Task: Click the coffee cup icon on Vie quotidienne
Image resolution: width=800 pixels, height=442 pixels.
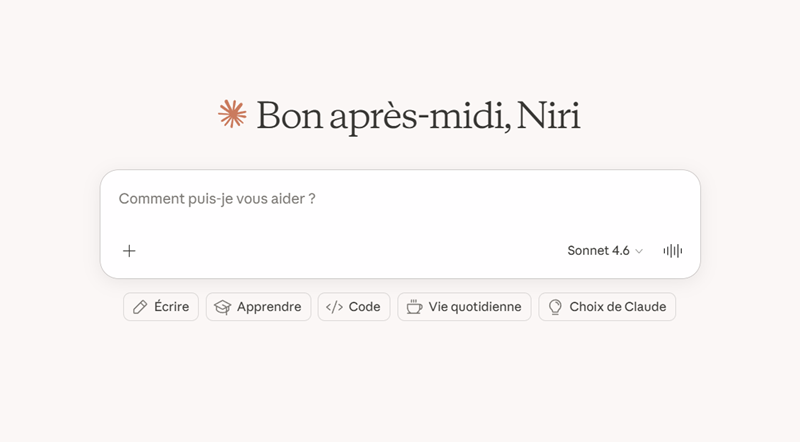Action: tap(414, 307)
